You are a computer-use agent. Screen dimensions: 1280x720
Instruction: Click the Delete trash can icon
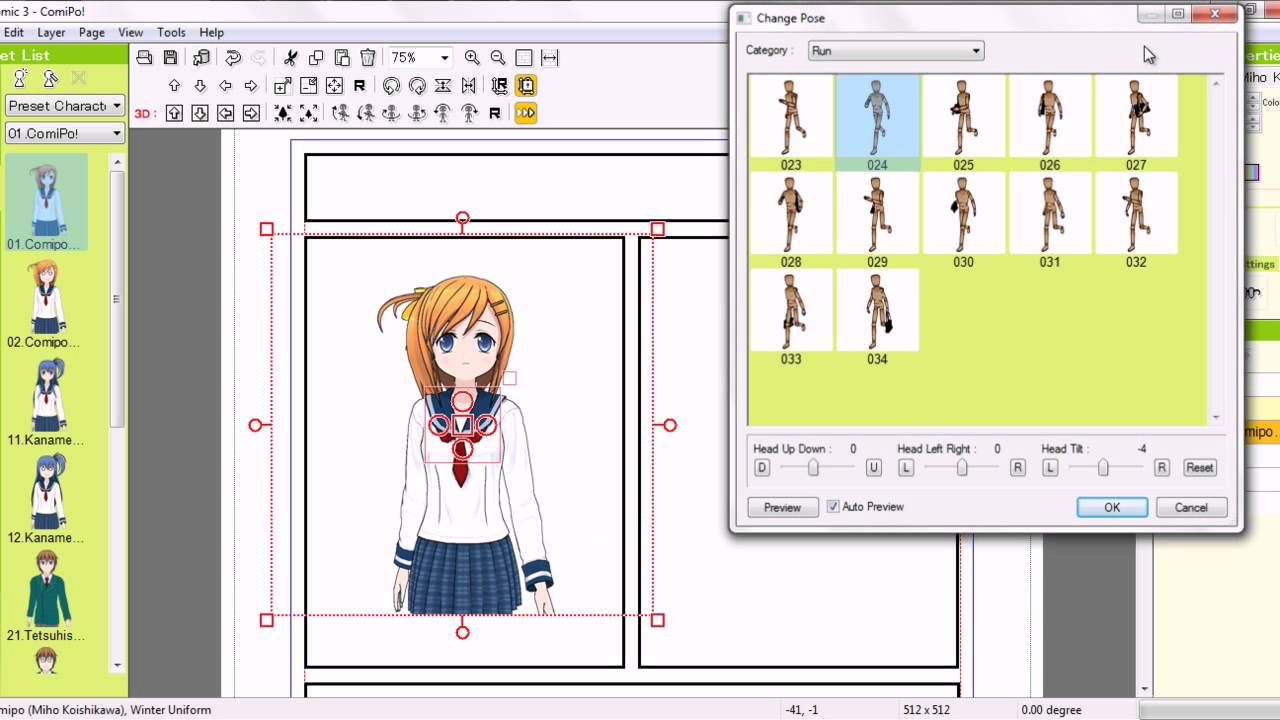(368, 58)
